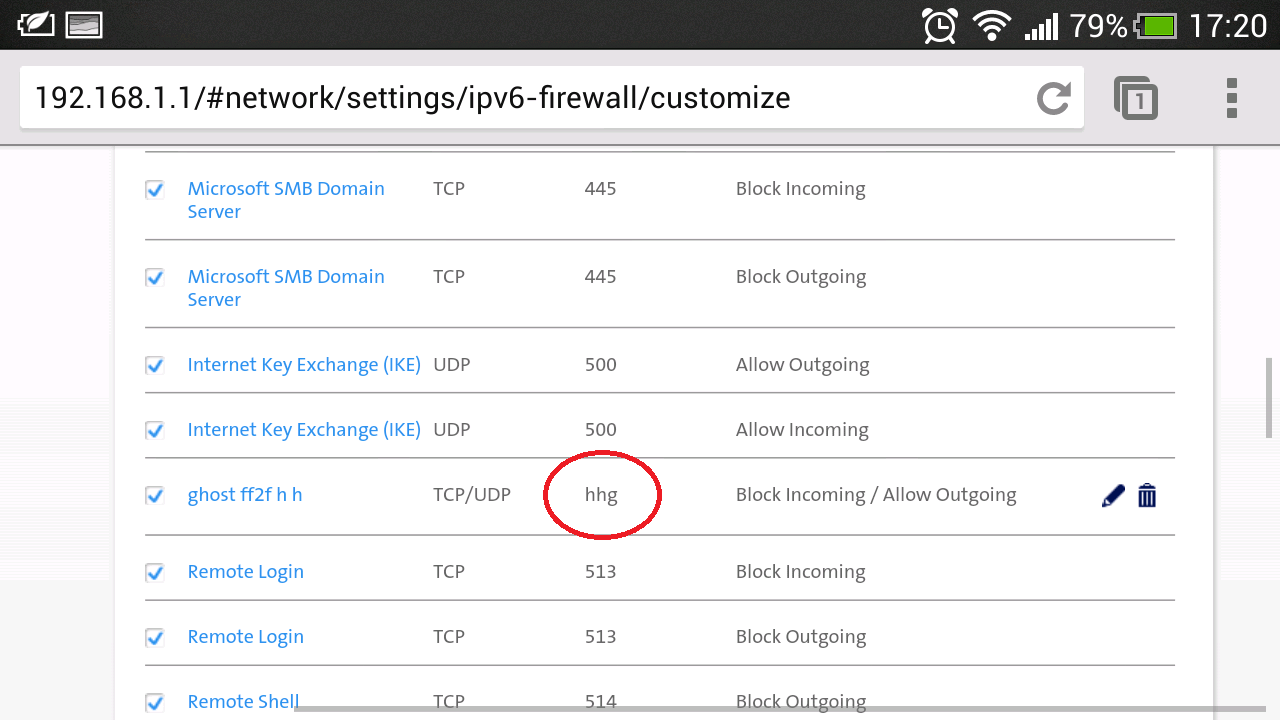Toggle Remote Shell rule checkbox
Image resolution: width=1280 pixels, height=720 pixels.
click(155, 701)
